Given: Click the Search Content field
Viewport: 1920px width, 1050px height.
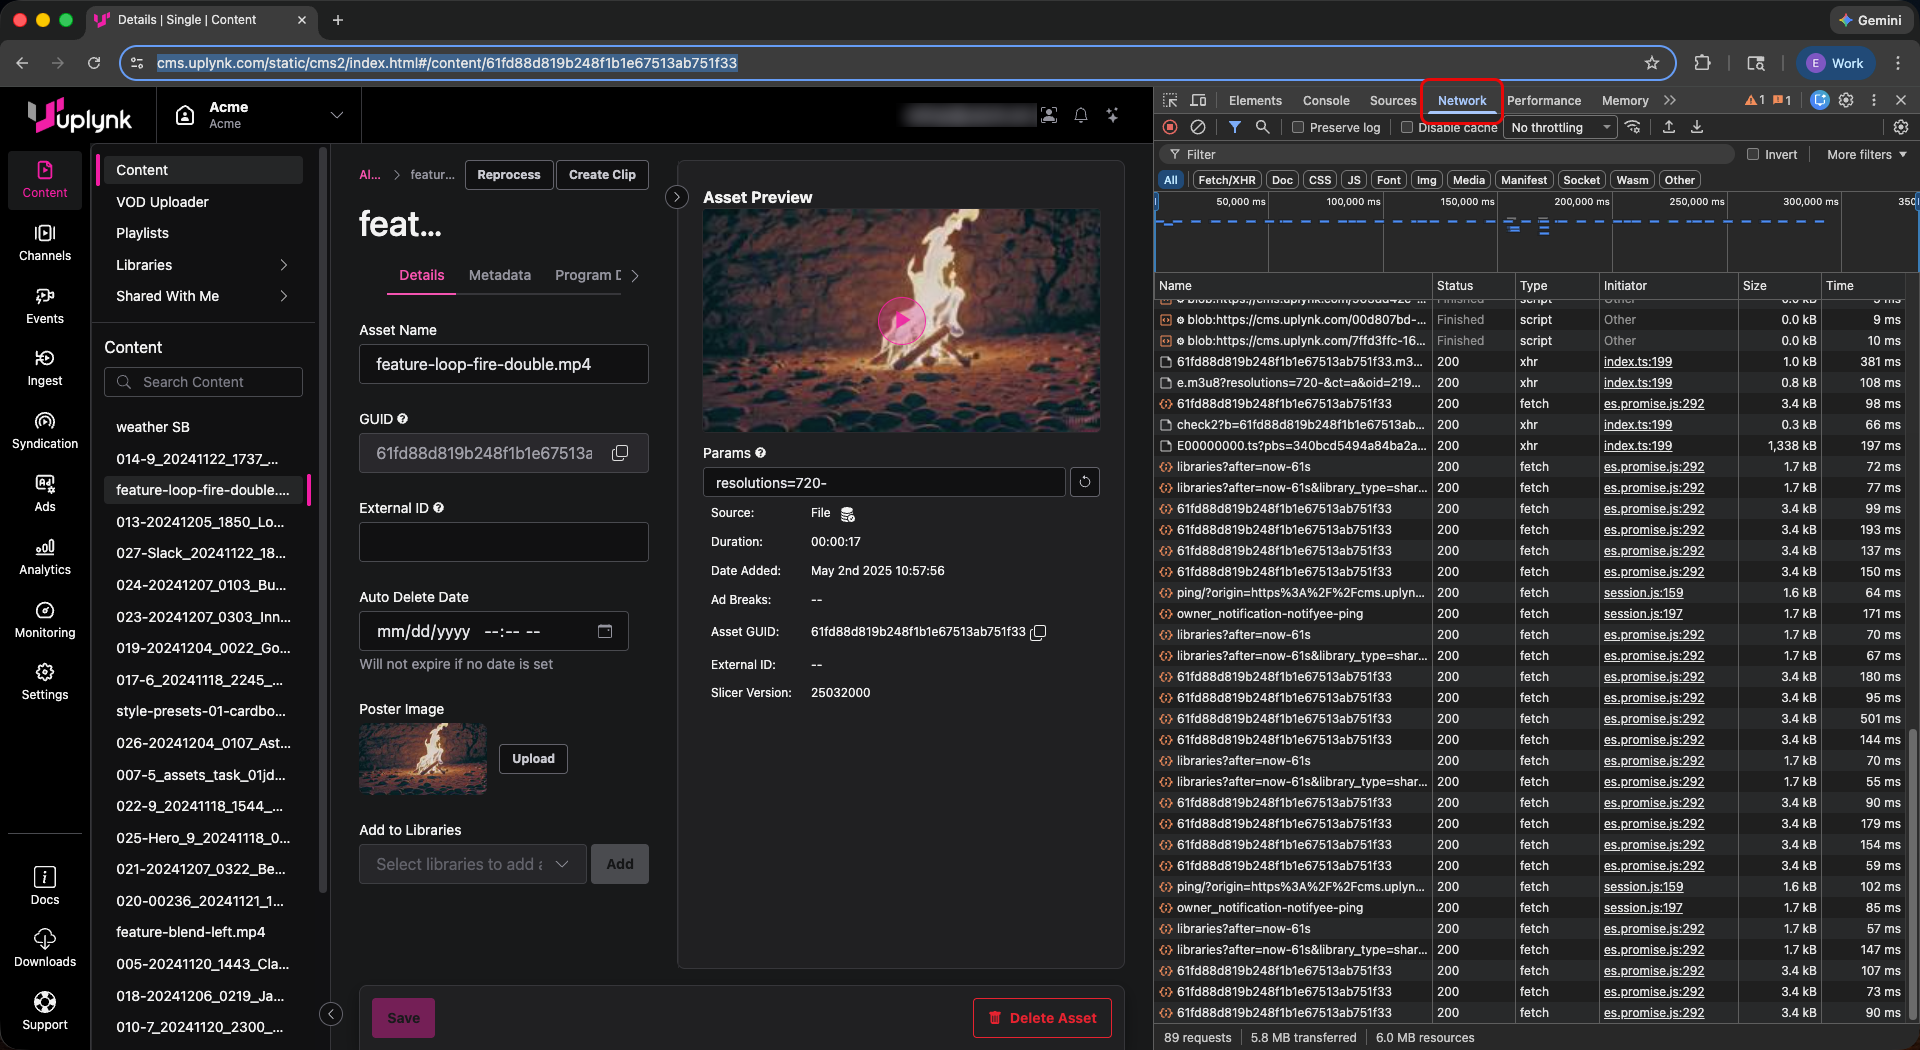Looking at the screenshot, I should coord(203,382).
